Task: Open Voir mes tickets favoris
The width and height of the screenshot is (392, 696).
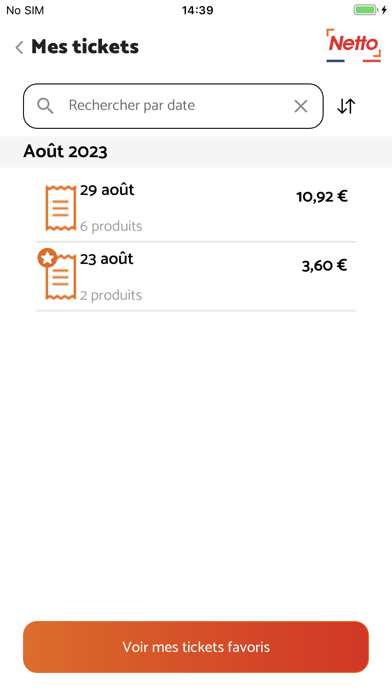Action: click(196, 647)
